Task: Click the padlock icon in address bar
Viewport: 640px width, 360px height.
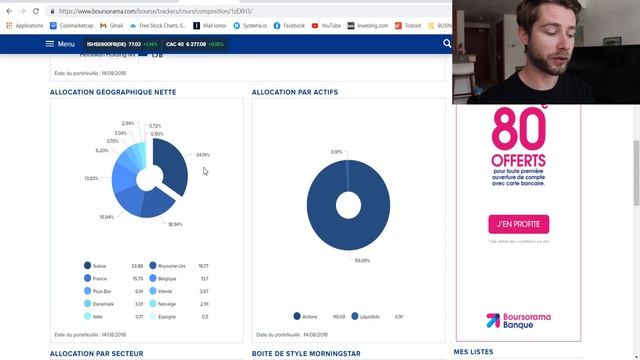Action: point(52,11)
